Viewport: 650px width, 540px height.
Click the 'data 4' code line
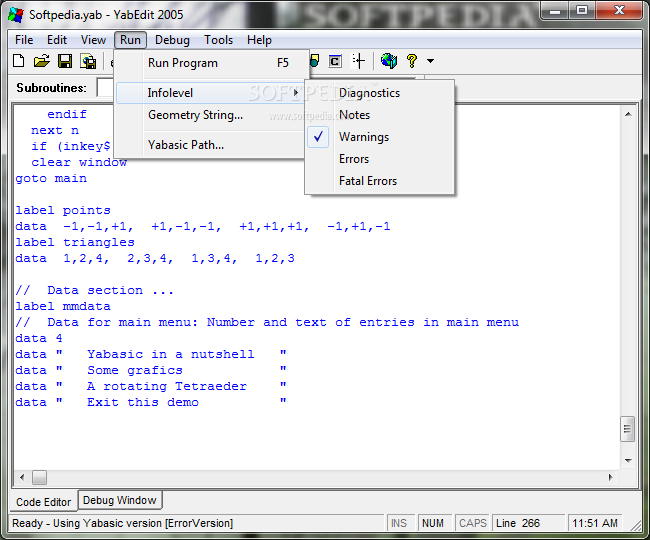[39, 338]
